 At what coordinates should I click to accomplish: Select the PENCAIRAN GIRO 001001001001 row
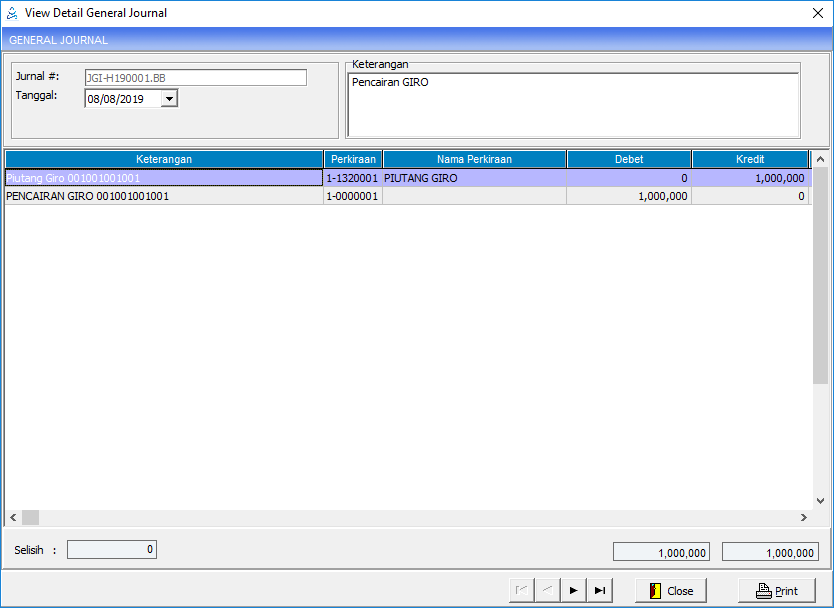164,196
